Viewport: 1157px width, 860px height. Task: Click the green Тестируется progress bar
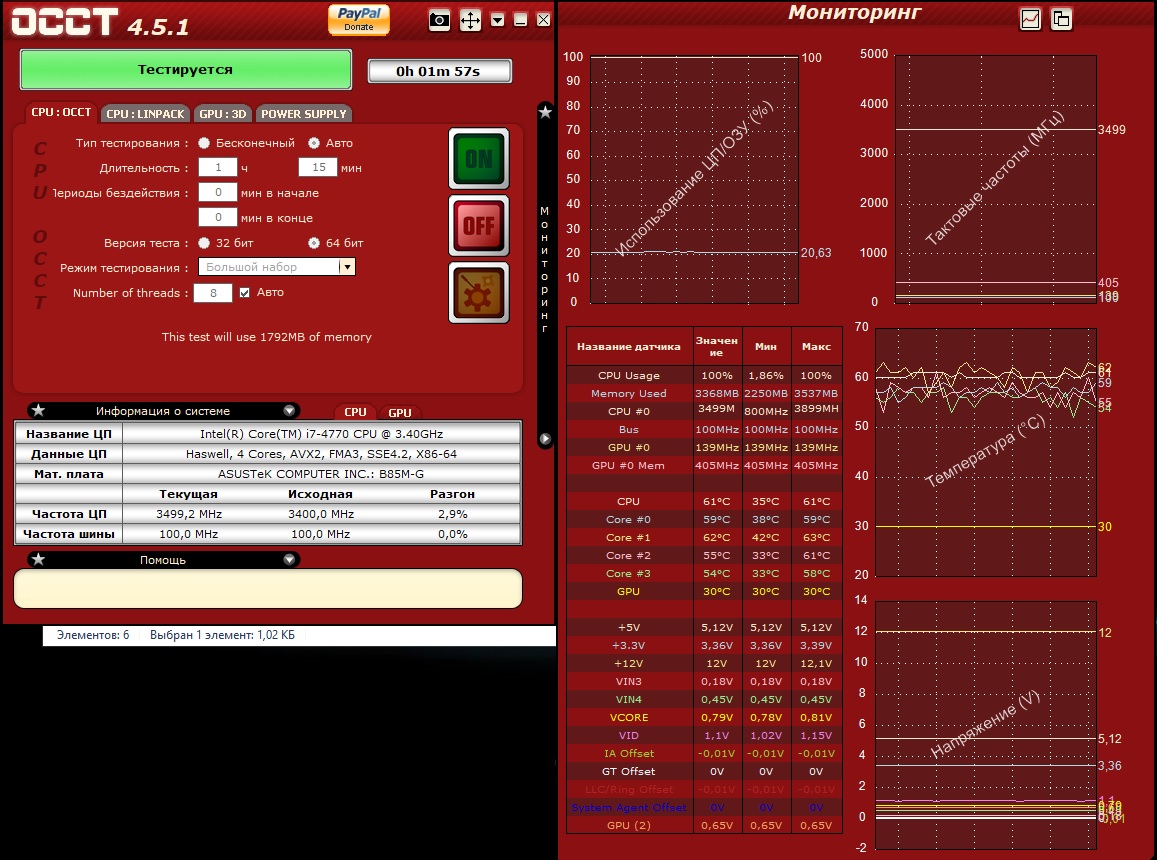point(185,69)
